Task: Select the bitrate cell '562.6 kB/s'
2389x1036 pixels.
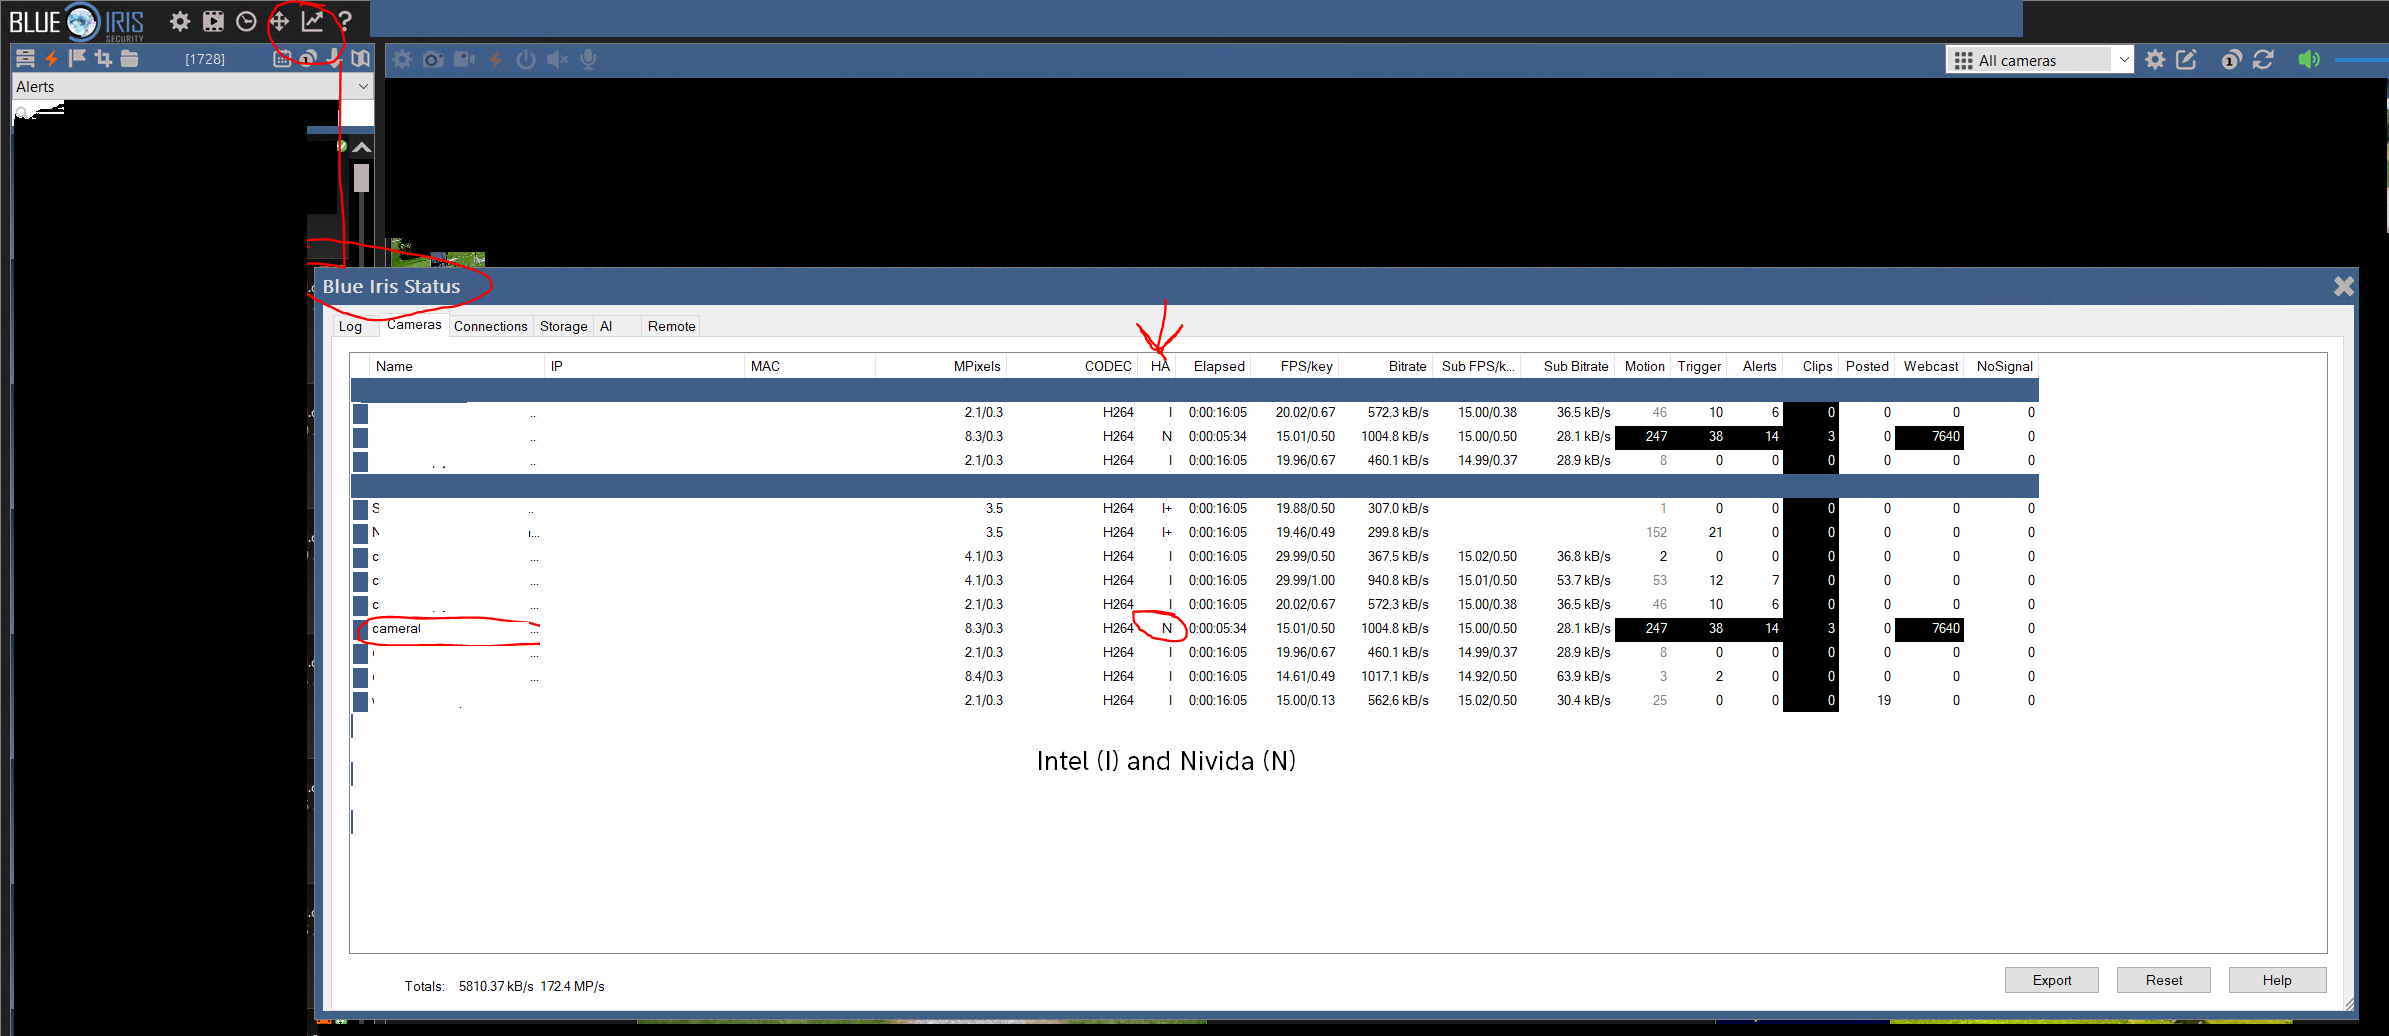Action: point(1397,700)
